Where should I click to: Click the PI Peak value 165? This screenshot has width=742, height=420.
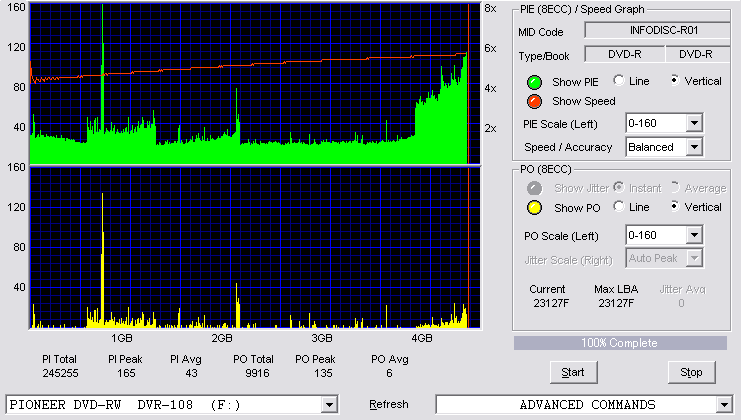126,373
